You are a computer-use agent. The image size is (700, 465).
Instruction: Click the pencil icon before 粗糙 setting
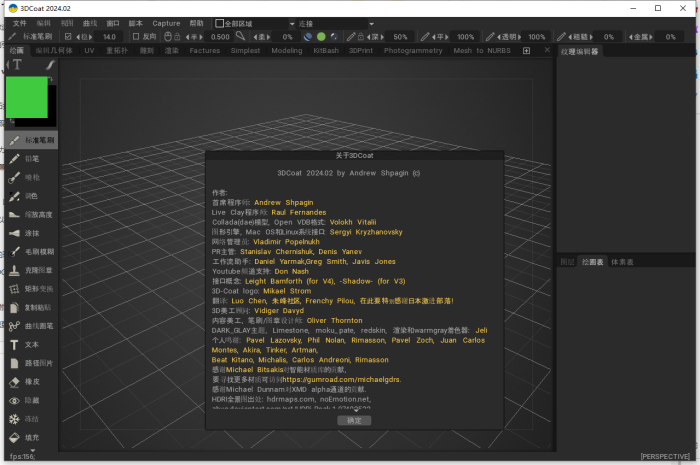(x=561, y=37)
